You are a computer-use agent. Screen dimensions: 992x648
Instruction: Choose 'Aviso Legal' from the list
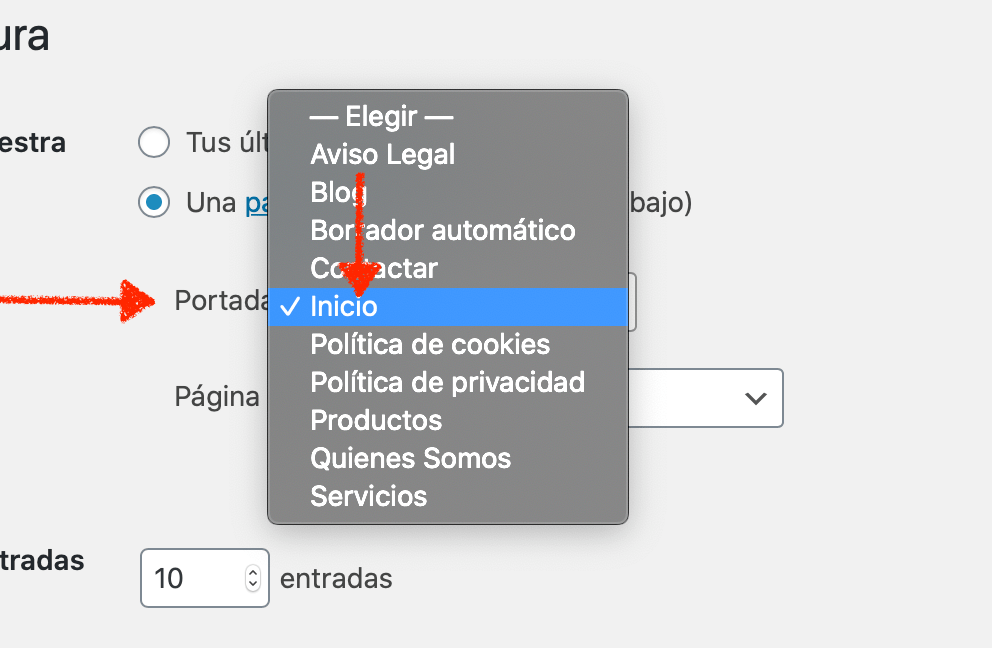(448, 154)
